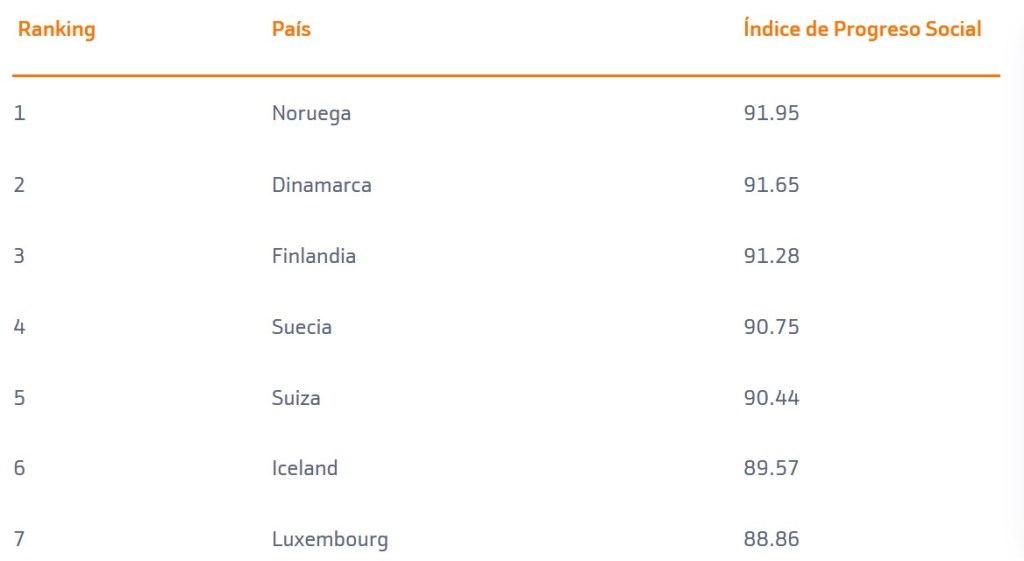Select the Luxembourg country cell
The image size is (1024, 561).
(x=329, y=540)
